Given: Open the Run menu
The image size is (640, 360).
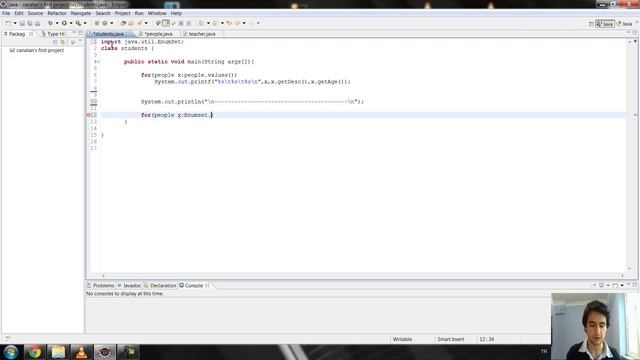Looking at the screenshot, I should (x=139, y=13).
